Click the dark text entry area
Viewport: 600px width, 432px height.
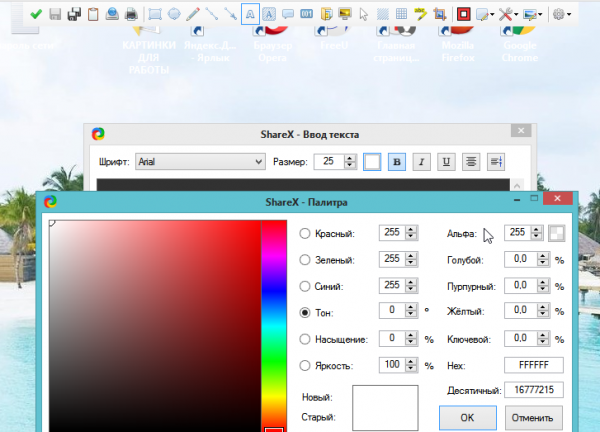coord(303,185)
